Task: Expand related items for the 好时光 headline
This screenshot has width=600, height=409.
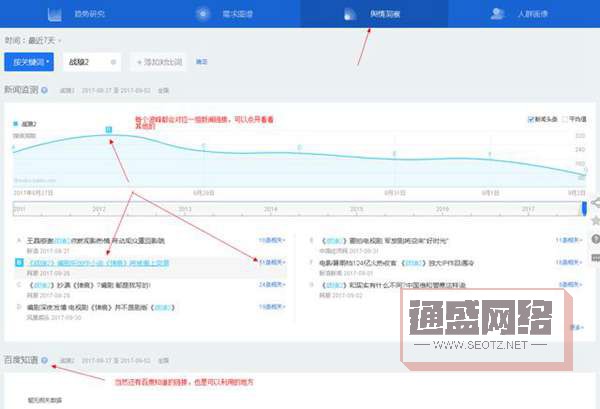Action: point(569,240)
